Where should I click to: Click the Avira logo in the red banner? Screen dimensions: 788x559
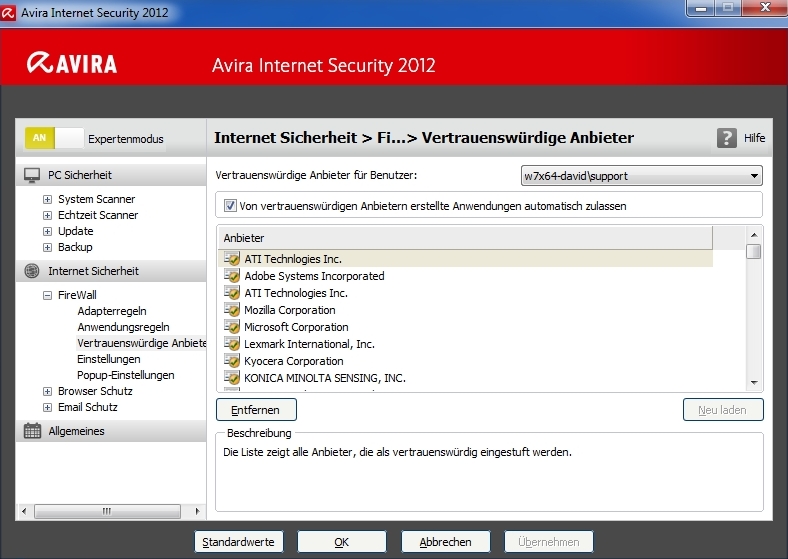coord(71,63)
